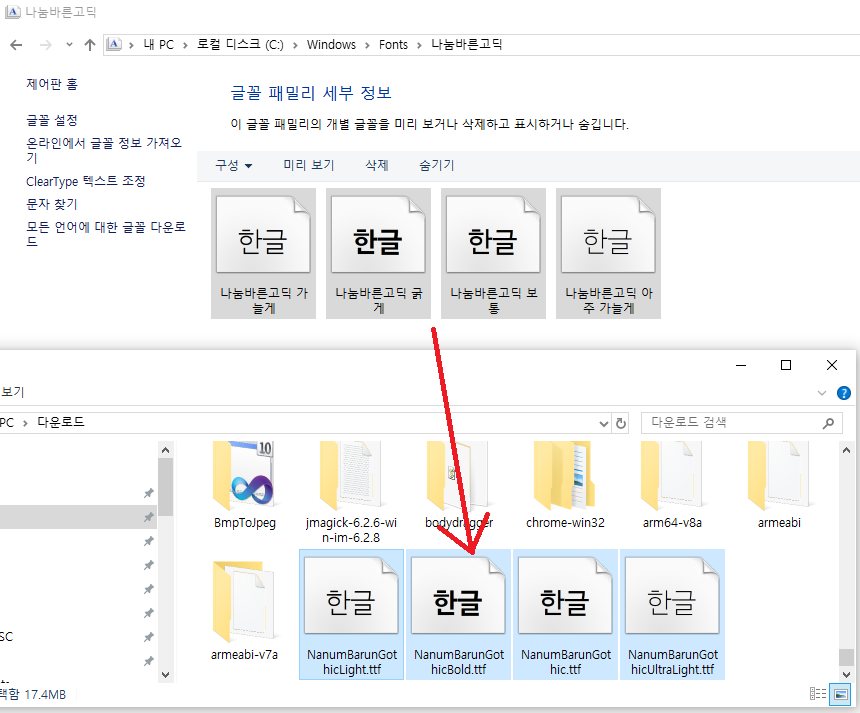Open 제어판 홈 link
Screen dimensions: 860x713
tap(52, 84)
